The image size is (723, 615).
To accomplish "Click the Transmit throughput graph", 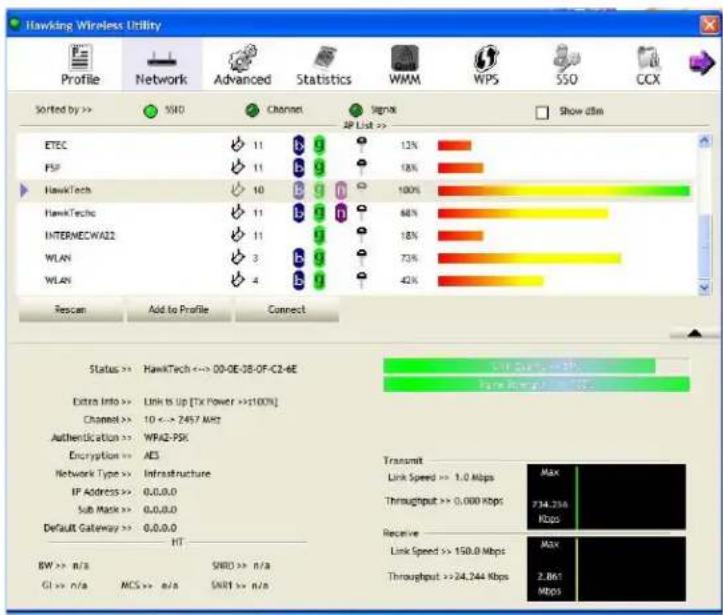I will pyautogui.click(x=606, y=497).
